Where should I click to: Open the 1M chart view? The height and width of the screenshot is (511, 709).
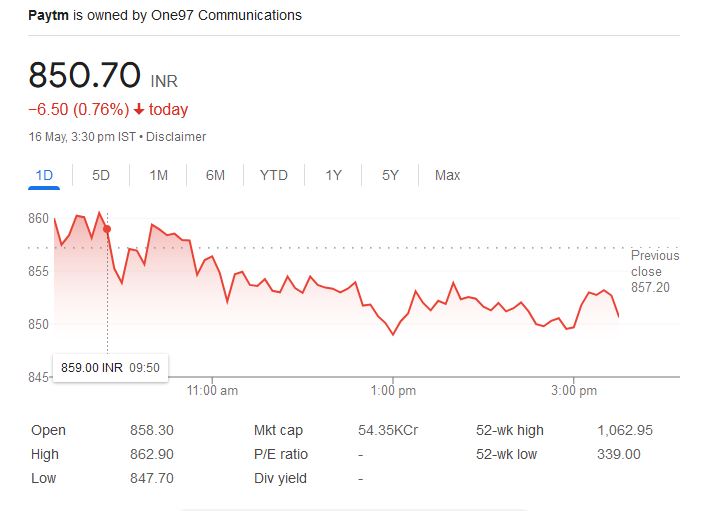(159, 175)
